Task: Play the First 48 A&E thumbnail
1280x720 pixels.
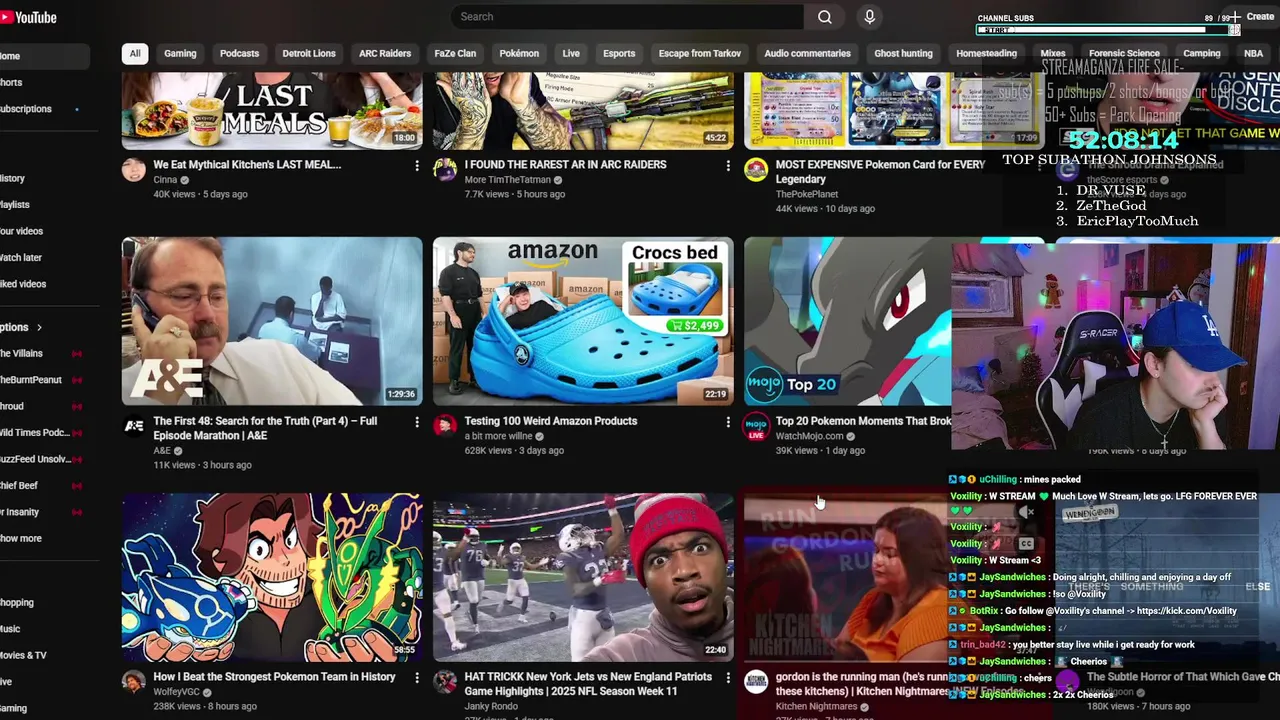Action: pyautogui.click(x=272, y=321)
